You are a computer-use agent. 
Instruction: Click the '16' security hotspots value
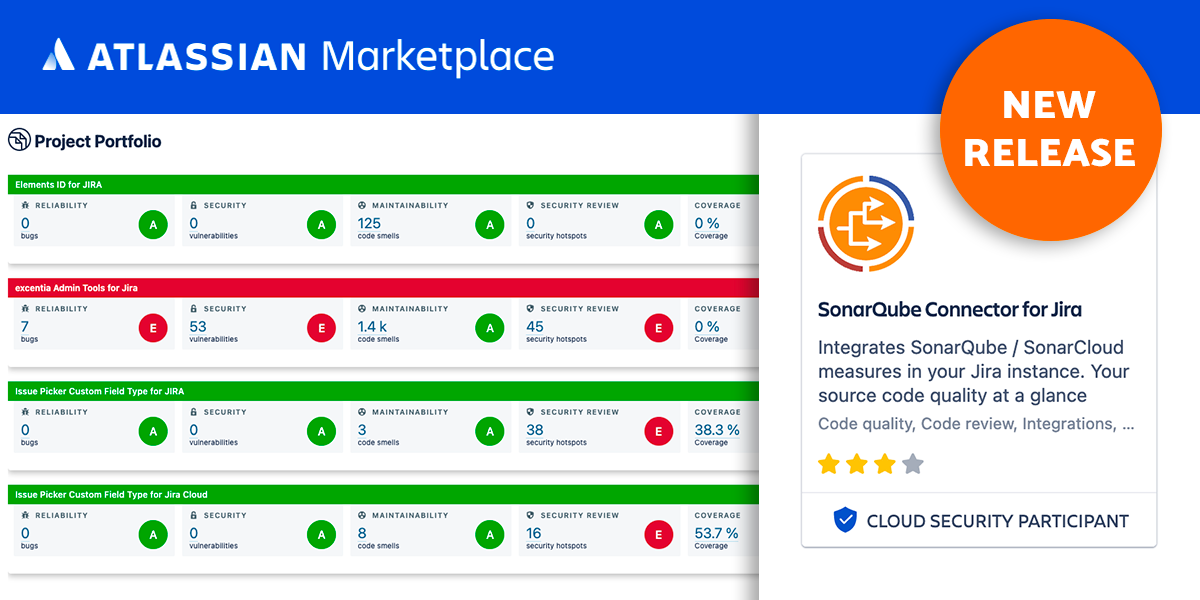click(534, 533)
